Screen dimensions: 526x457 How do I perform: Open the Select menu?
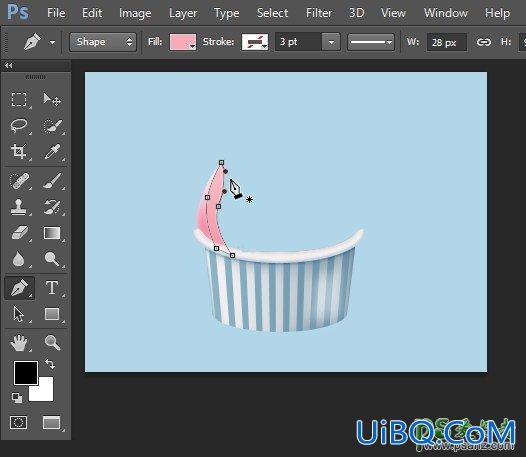tap(272, 13)
